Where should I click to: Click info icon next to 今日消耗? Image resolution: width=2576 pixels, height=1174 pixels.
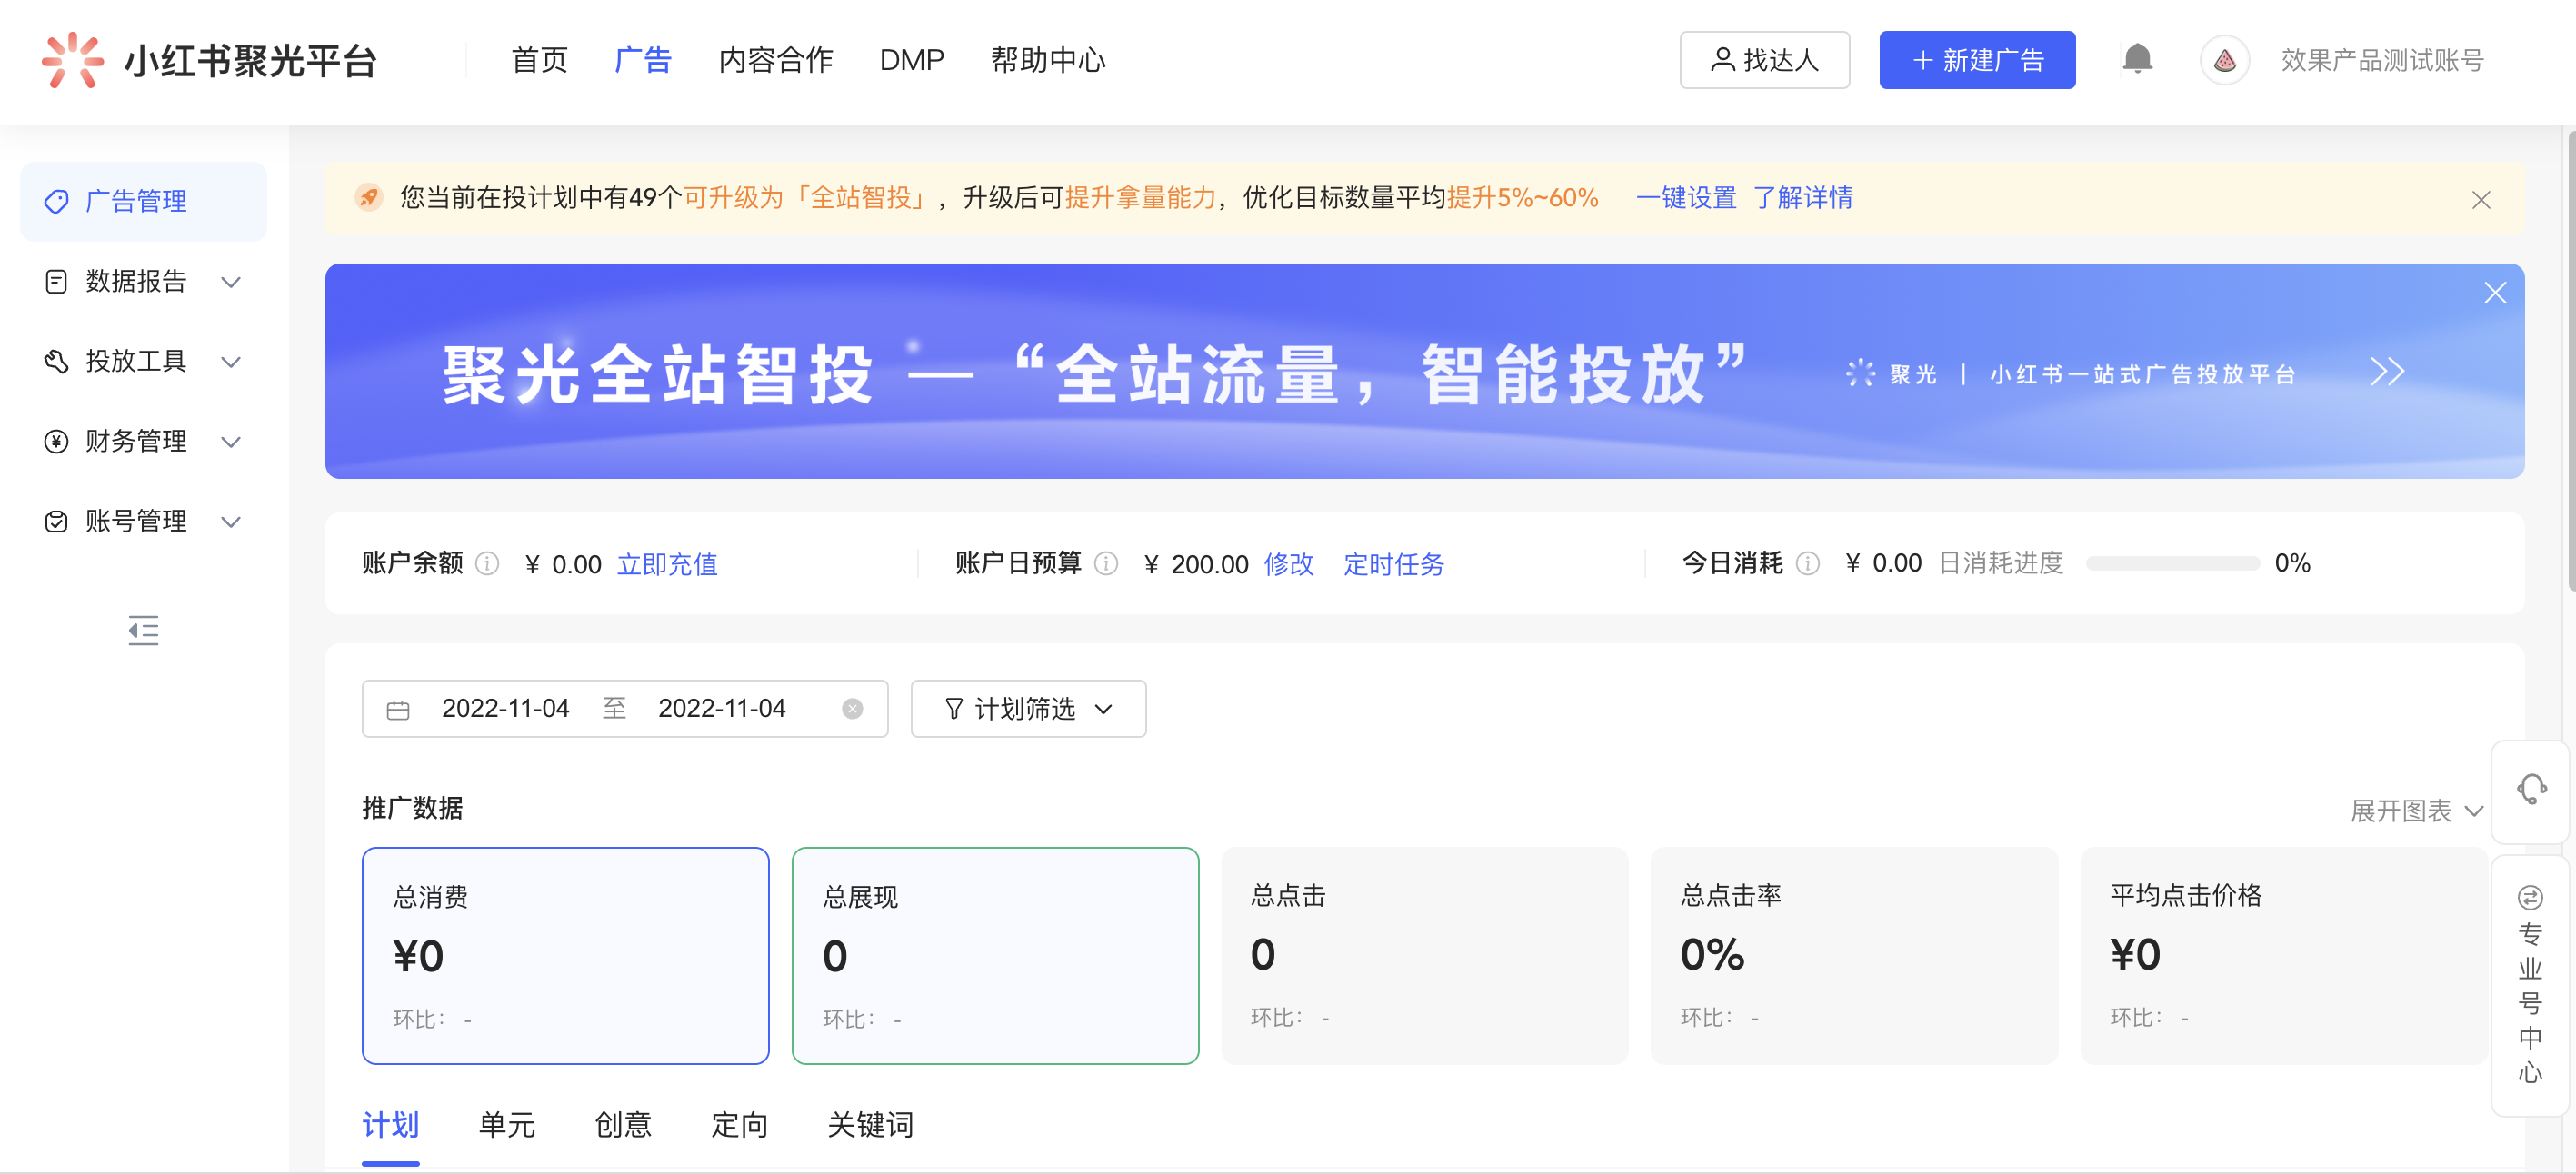(1808, 564)
